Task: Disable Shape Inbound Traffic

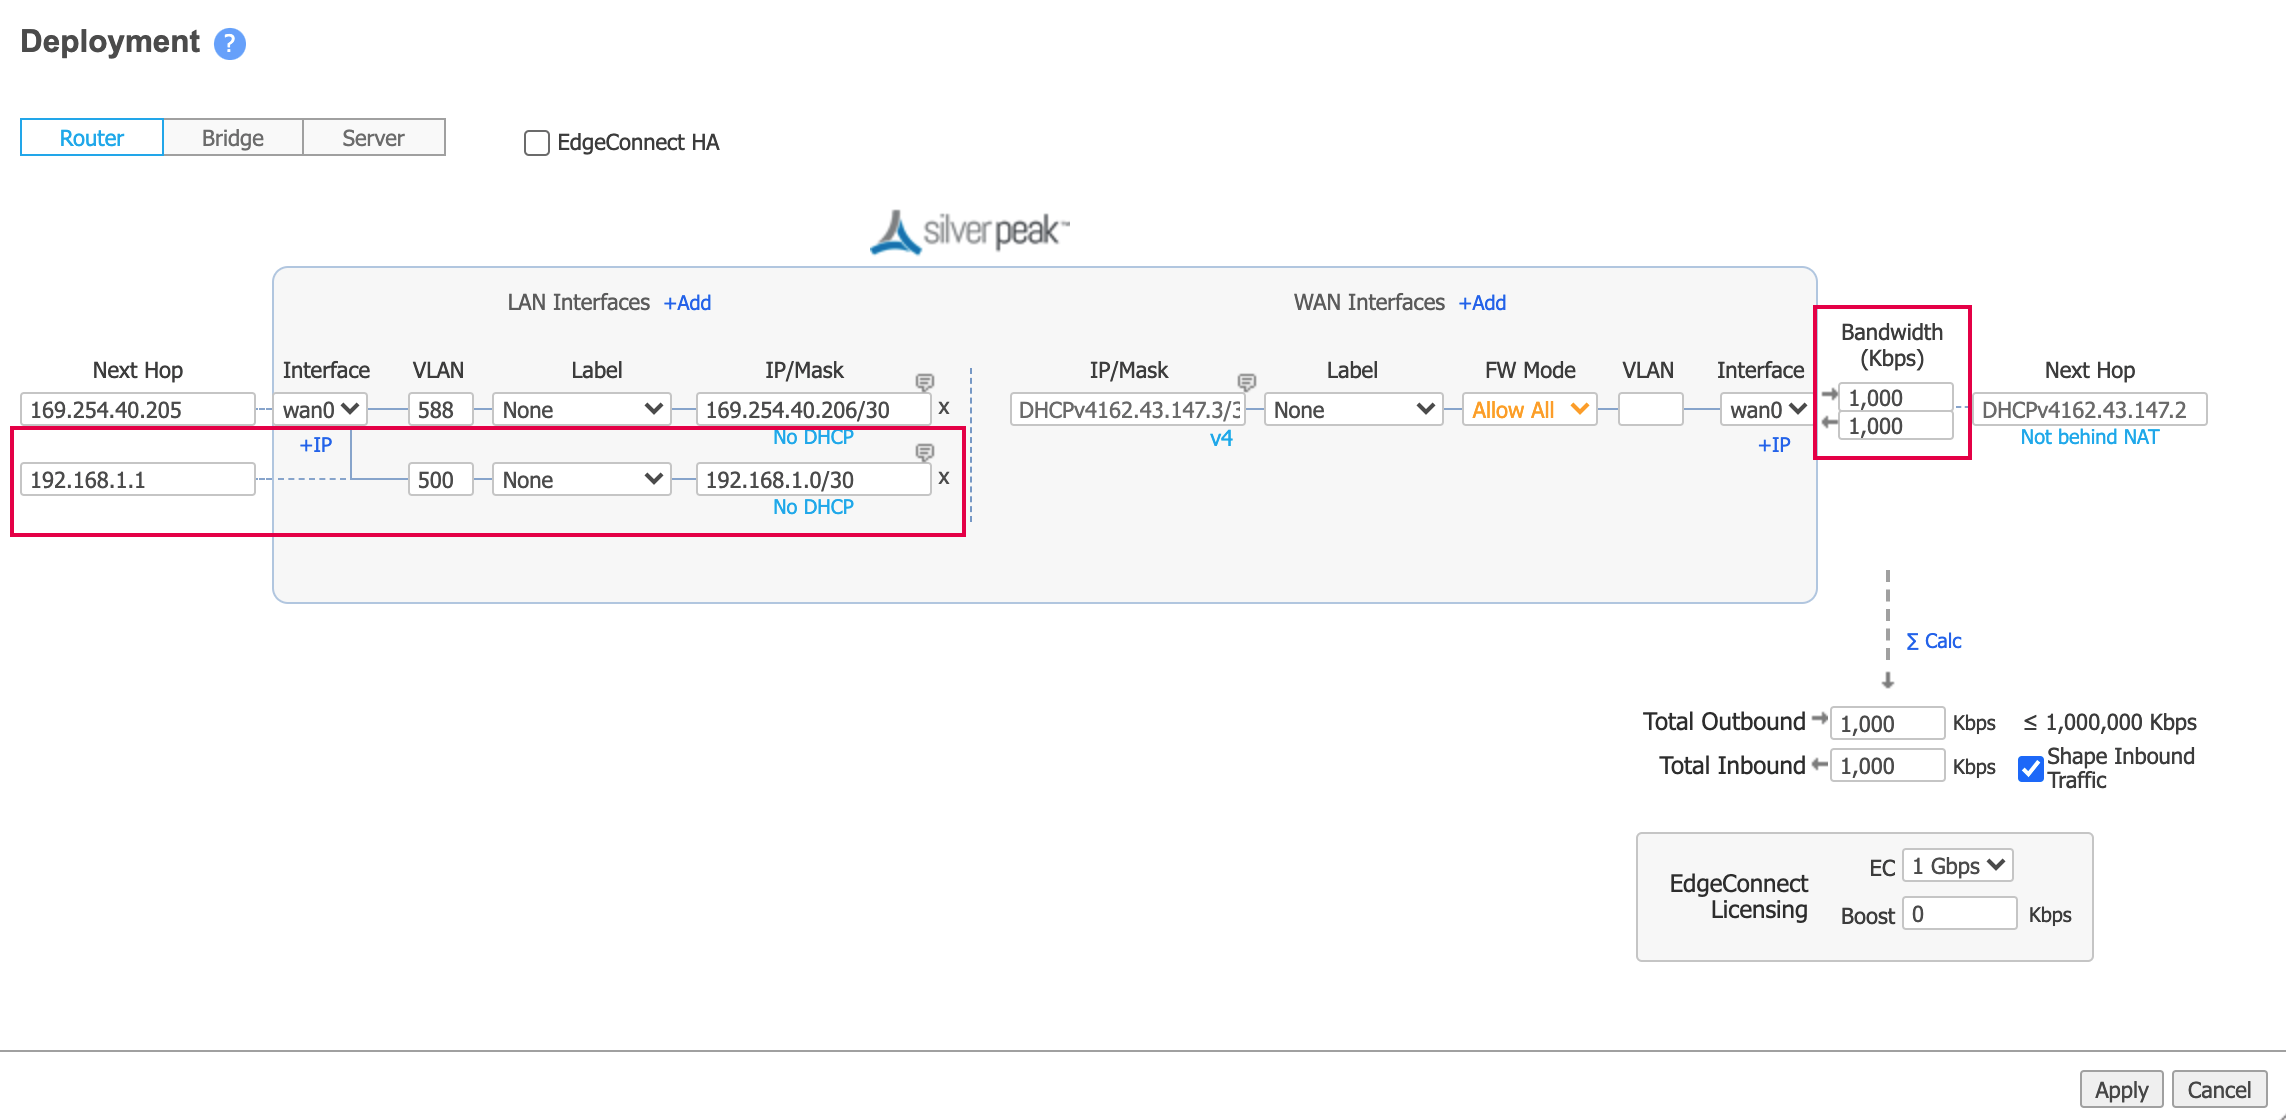Action: [2029, 769]
